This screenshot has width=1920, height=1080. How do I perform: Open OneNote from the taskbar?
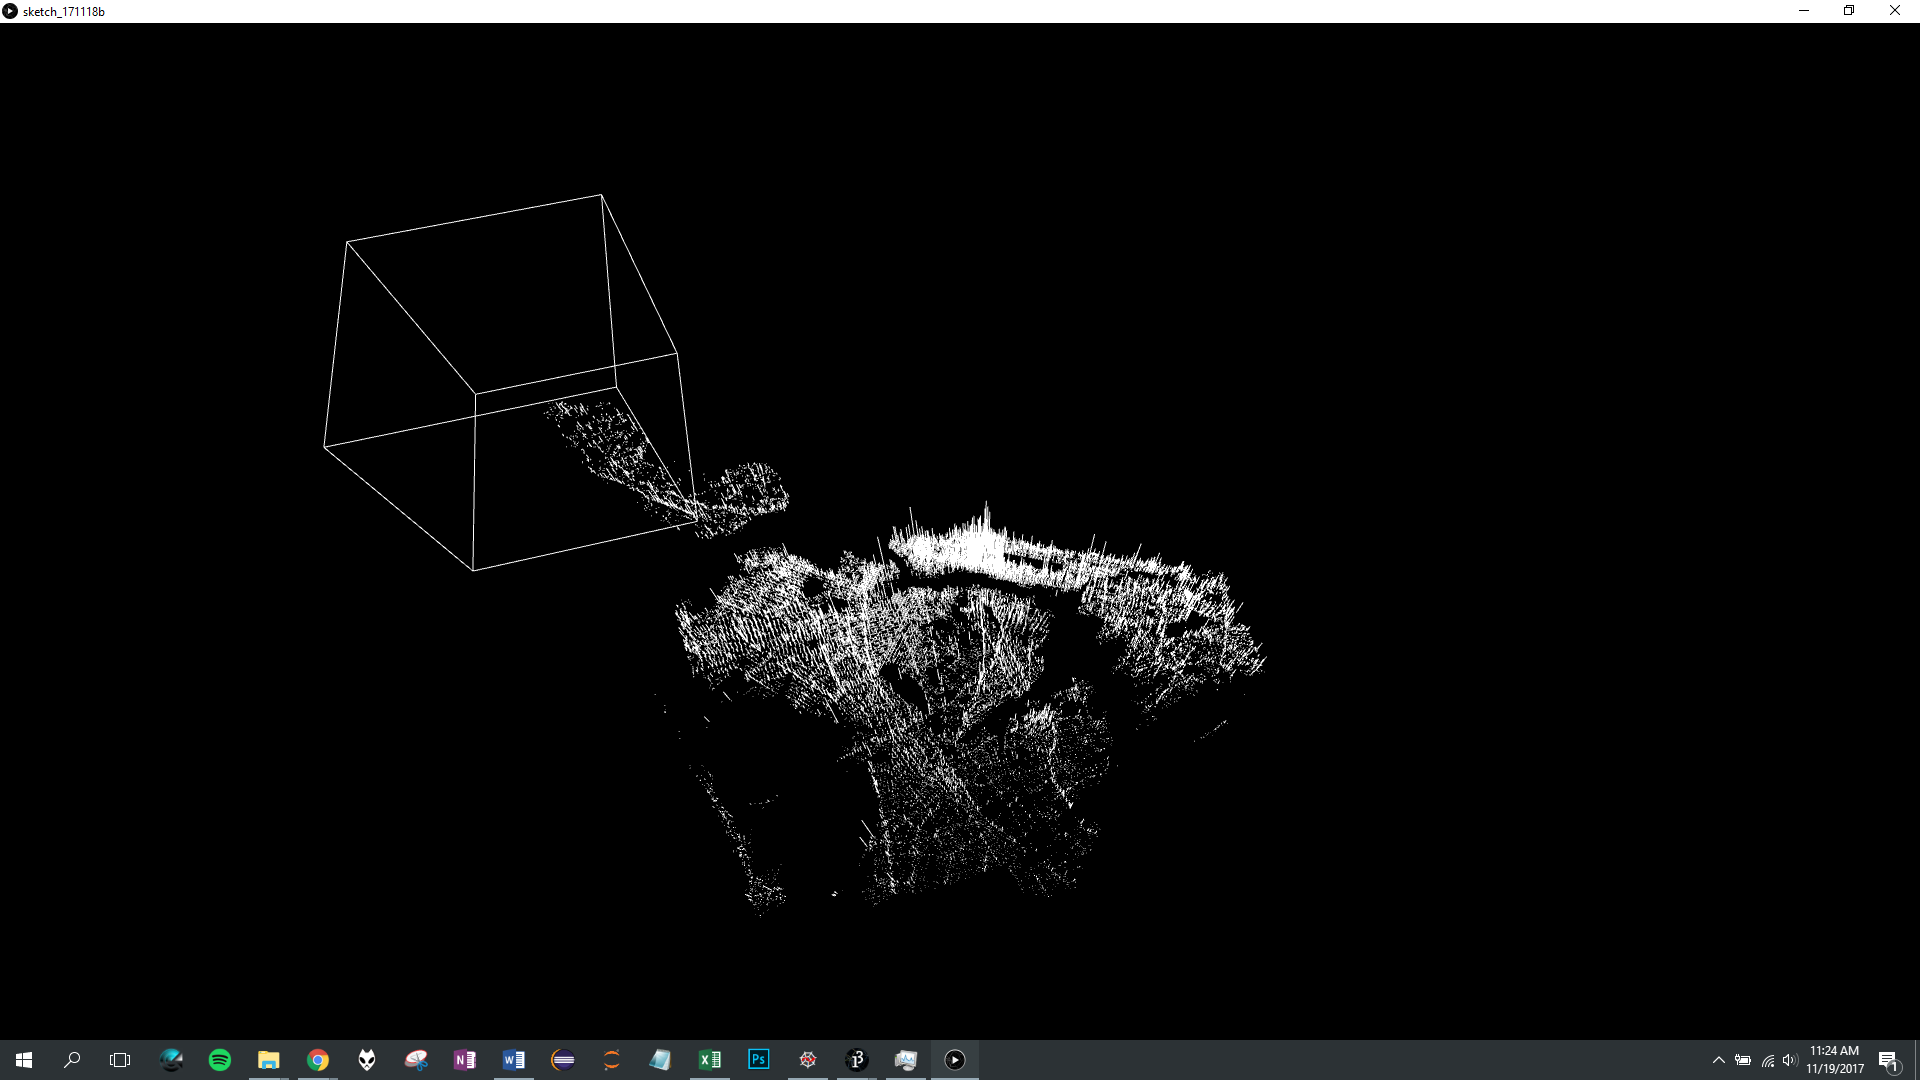(465, 1060)
